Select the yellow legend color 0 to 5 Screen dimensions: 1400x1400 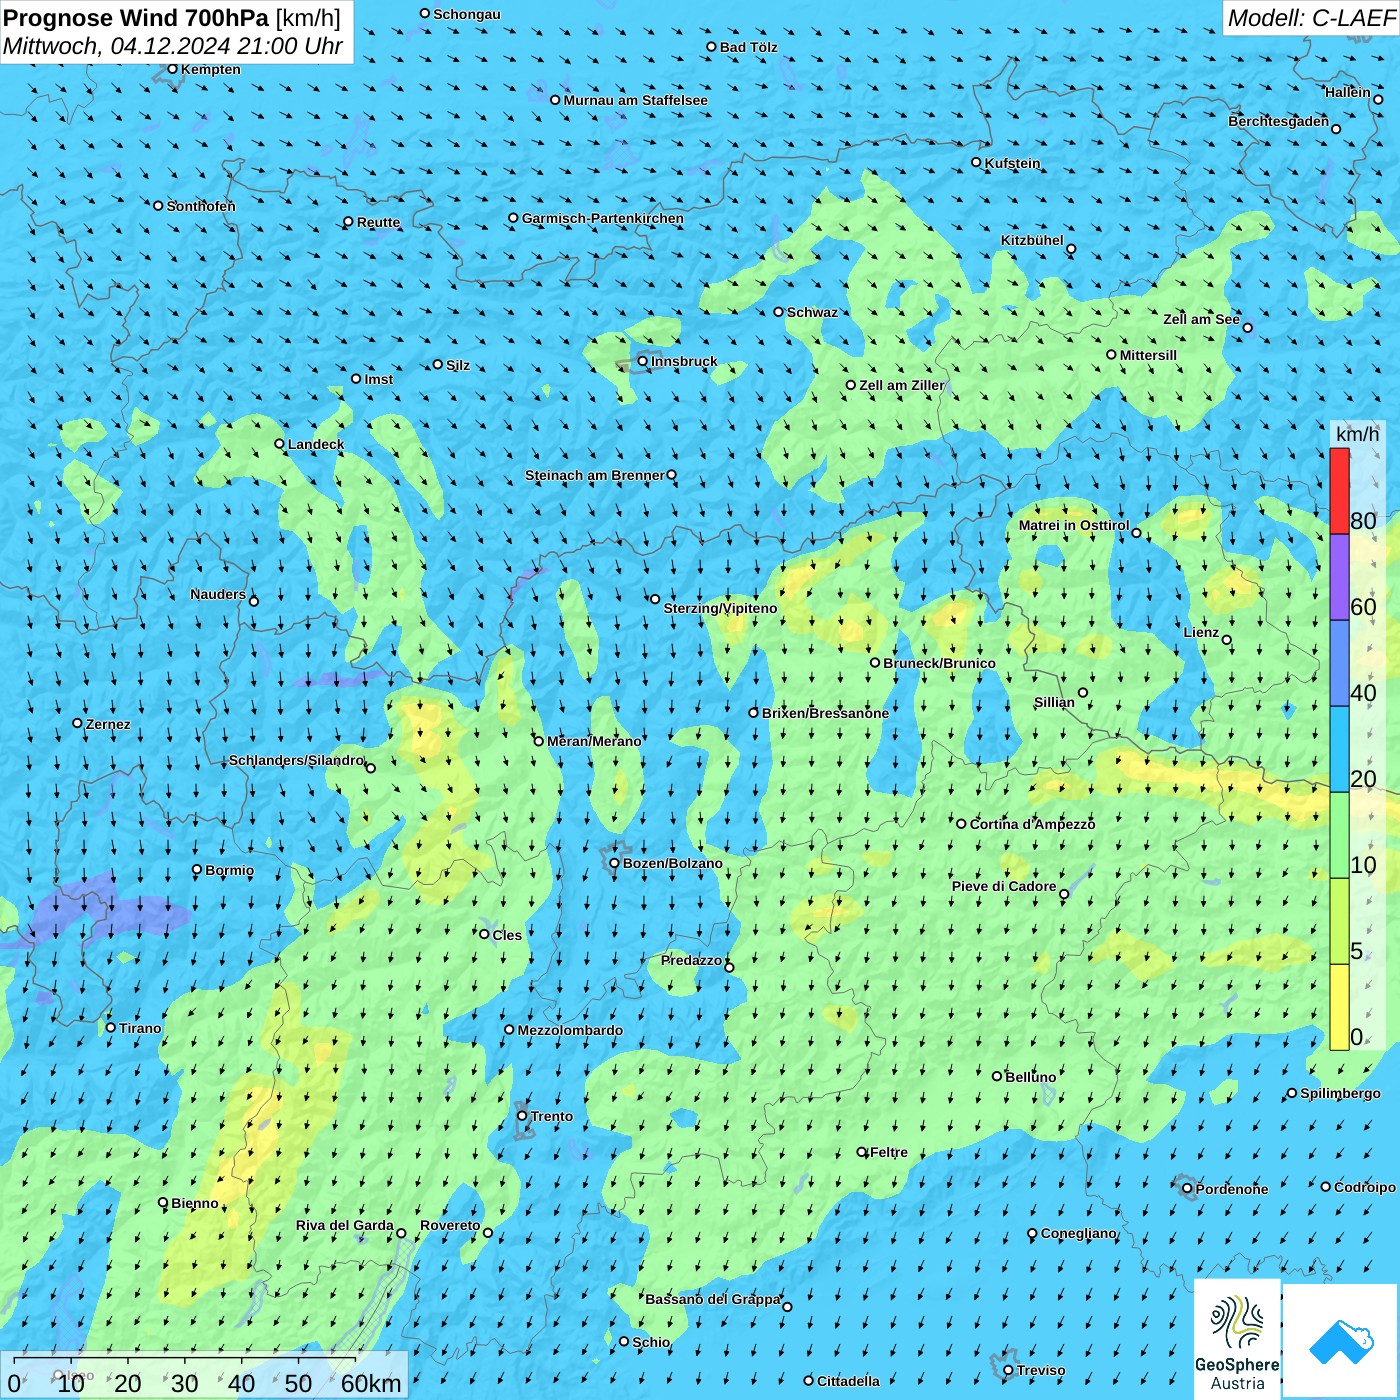pos(1339,1007)
